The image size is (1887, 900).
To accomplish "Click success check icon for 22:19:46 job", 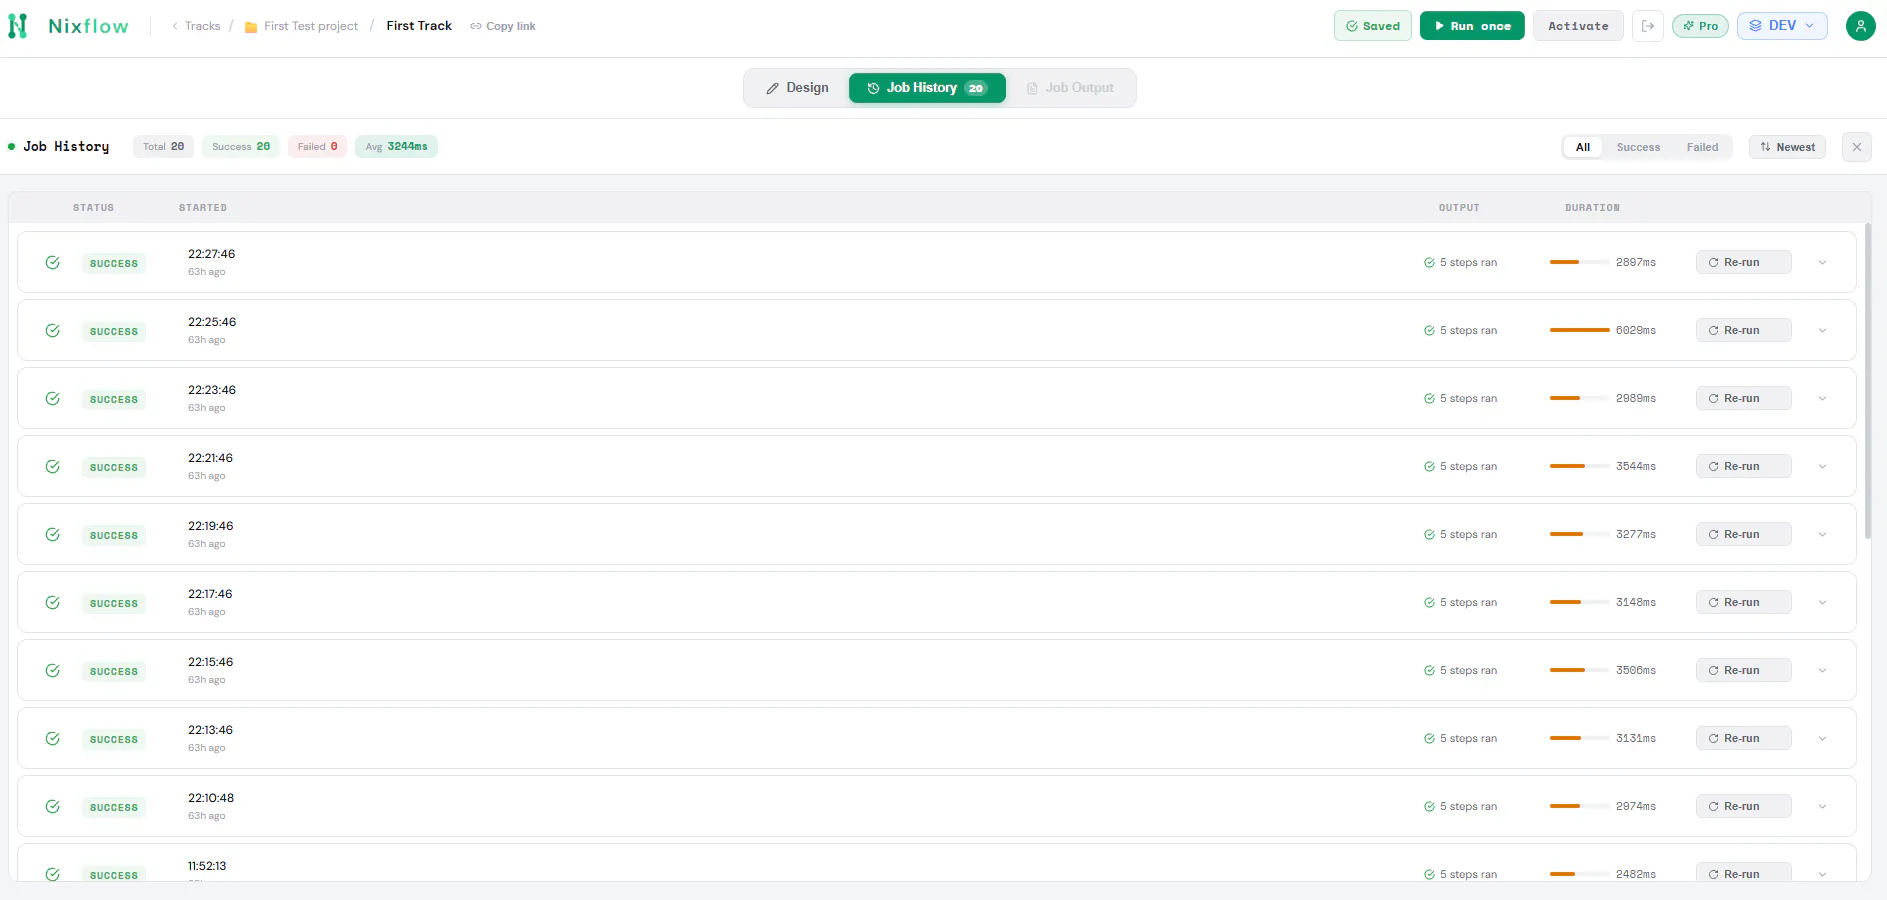I will [53, 535].
